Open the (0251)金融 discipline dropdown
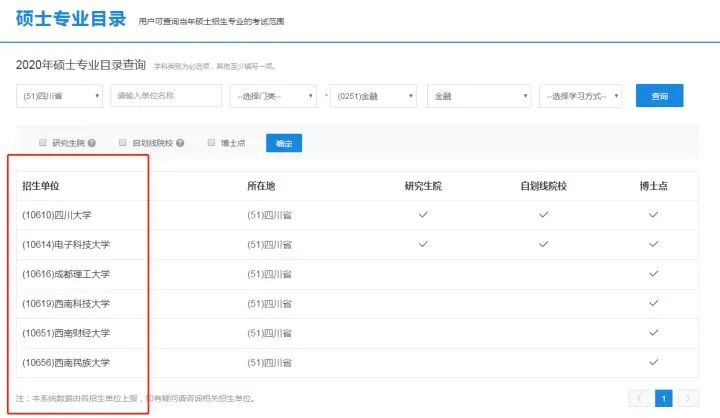720x418 pixels. (373, 96)
